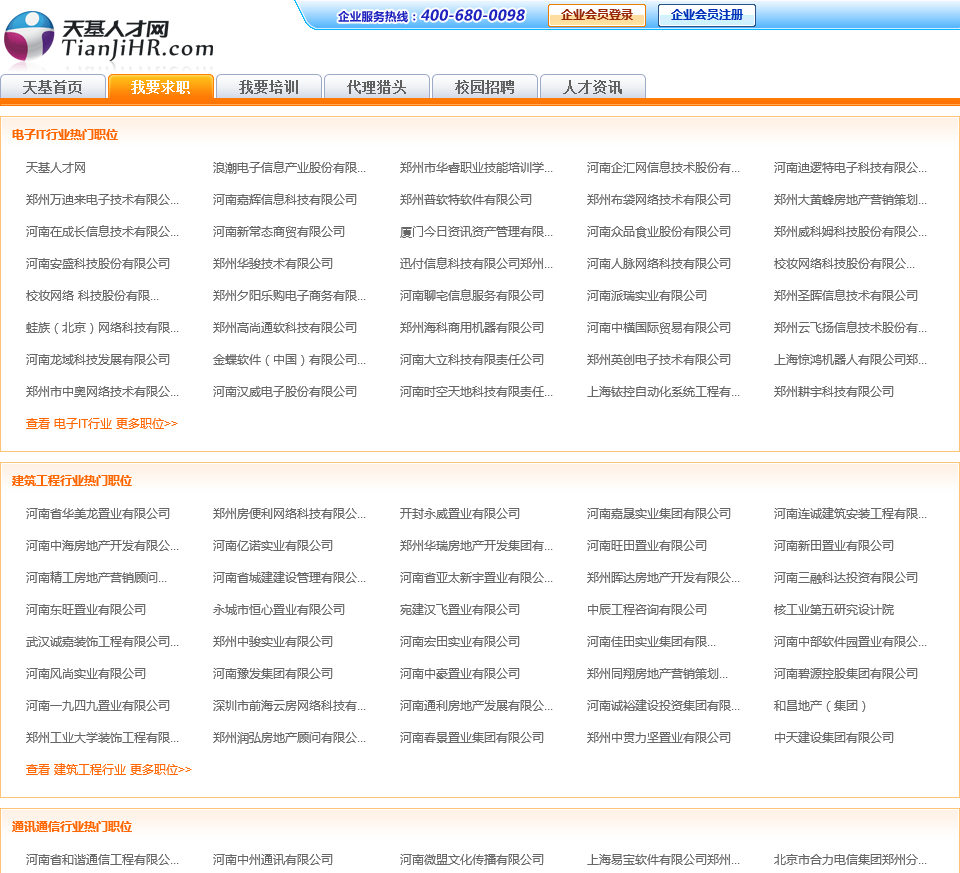Open 河南微盟文化传播有限公司
Image resolution: width=960 pixels, height=873 pixels.
pyautogui.click(x=472, y=860)
